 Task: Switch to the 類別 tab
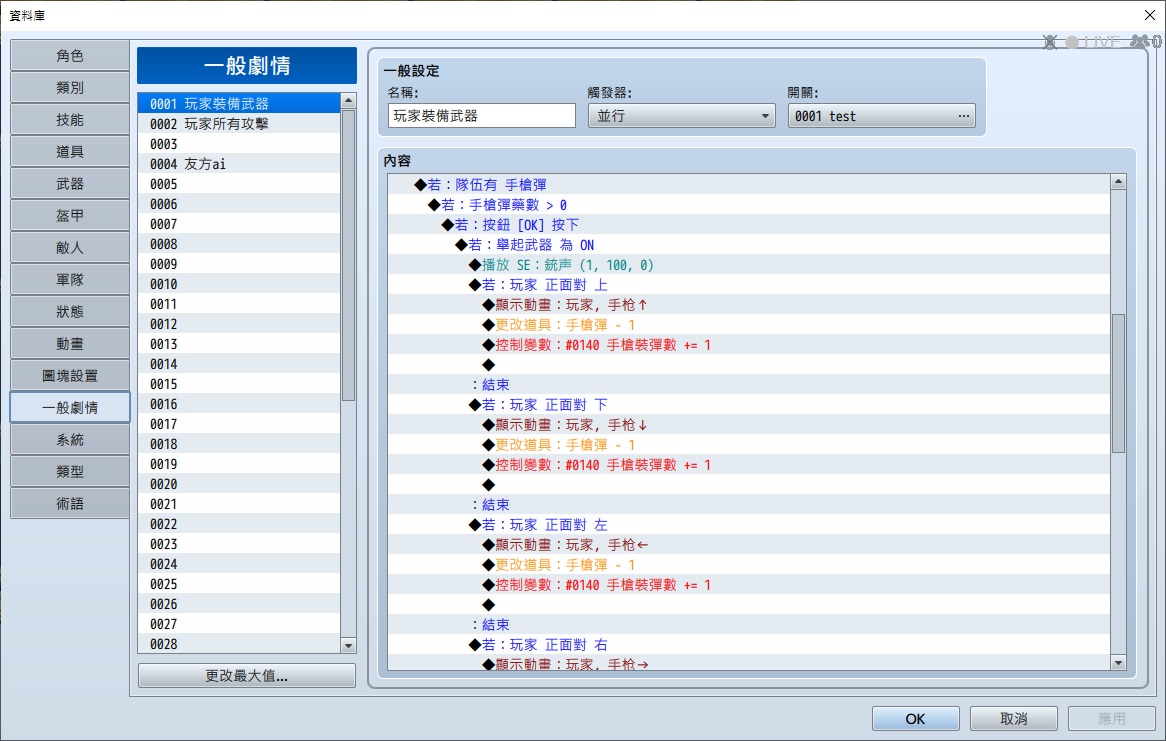70,88
